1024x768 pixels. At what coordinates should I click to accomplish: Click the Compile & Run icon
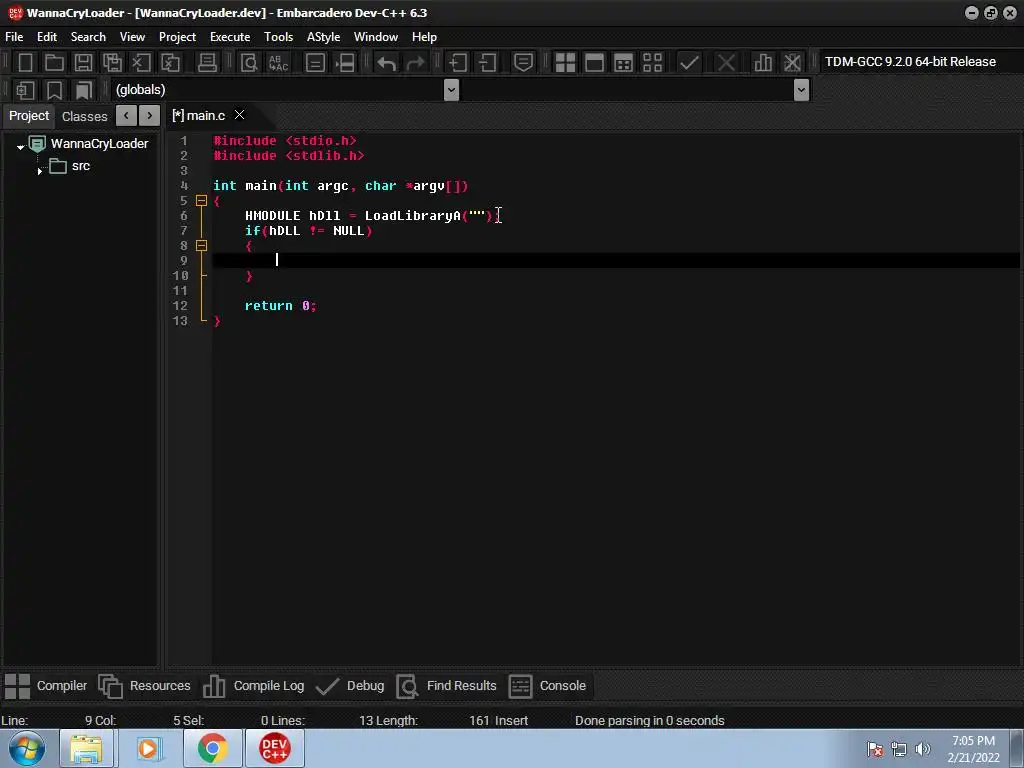624,63
